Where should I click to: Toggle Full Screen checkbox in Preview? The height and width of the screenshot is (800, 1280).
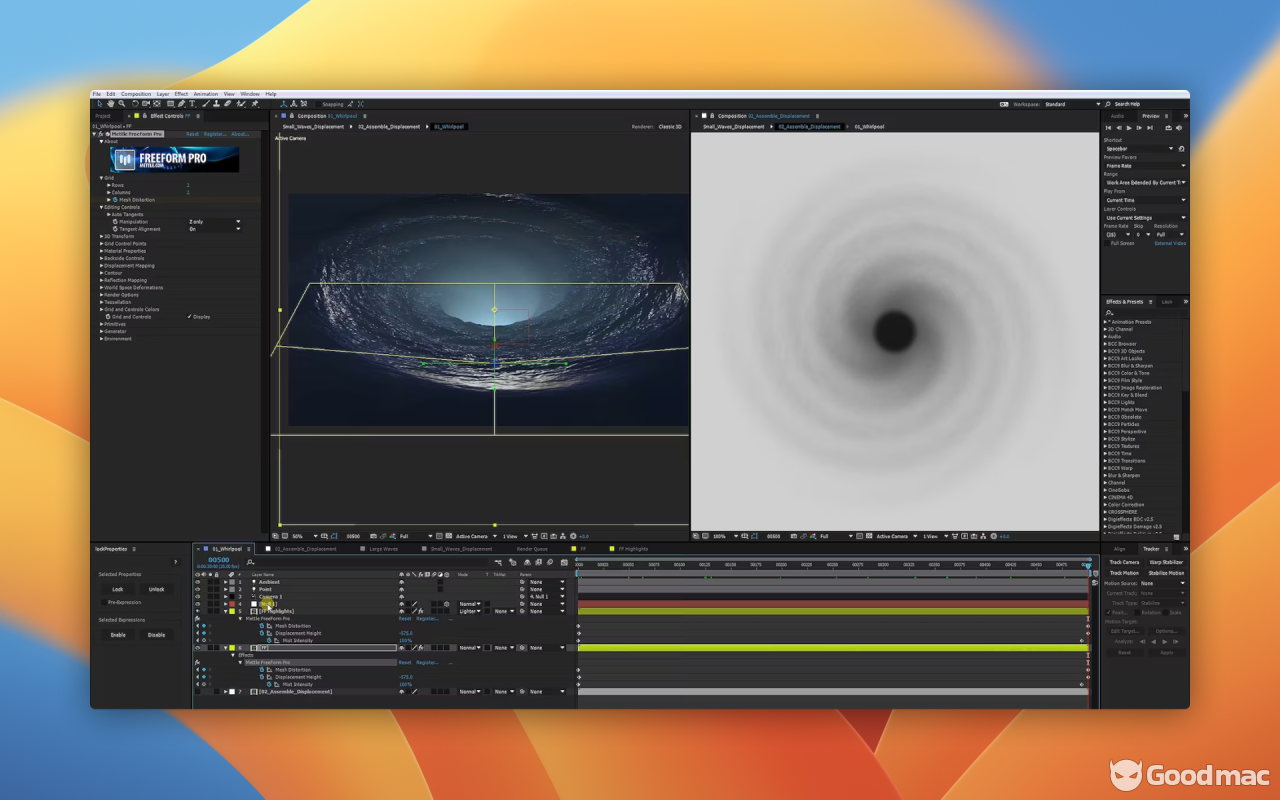(x=1107, y=243)
